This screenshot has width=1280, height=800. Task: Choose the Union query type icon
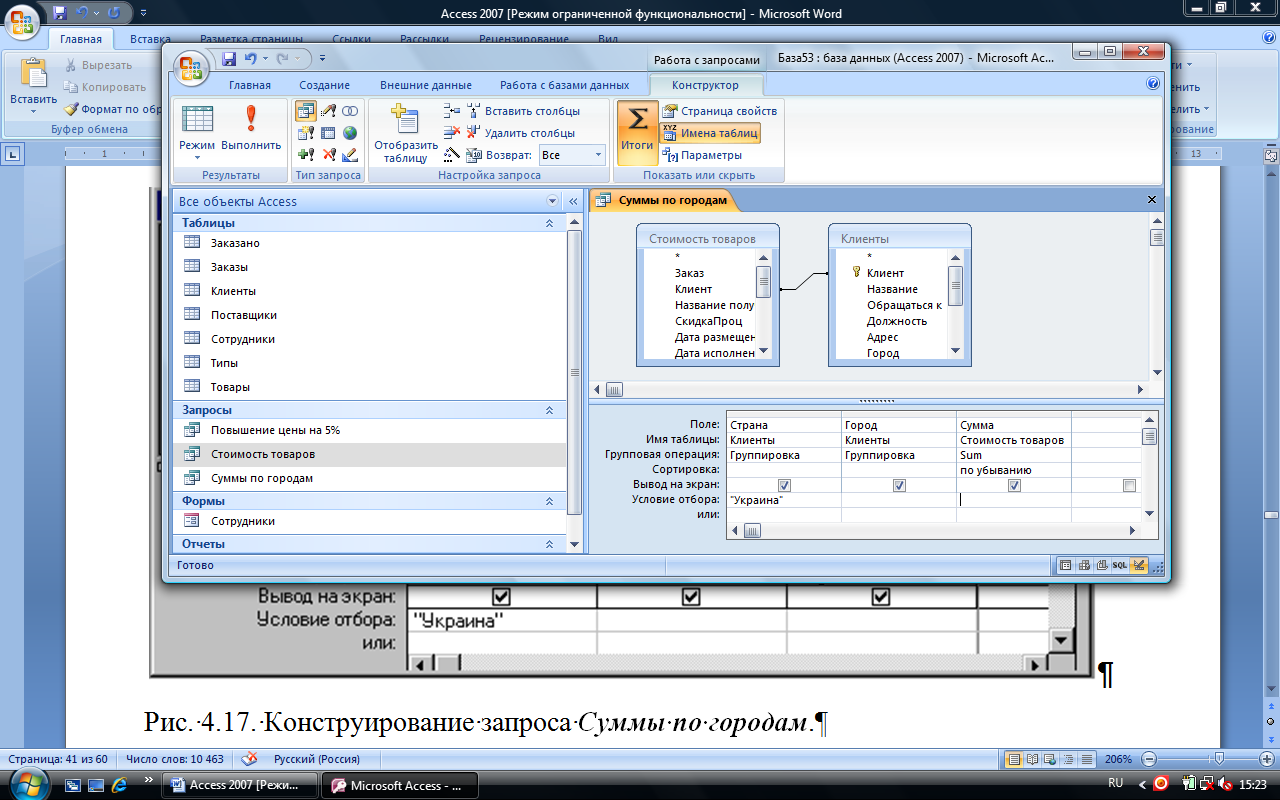350,111
